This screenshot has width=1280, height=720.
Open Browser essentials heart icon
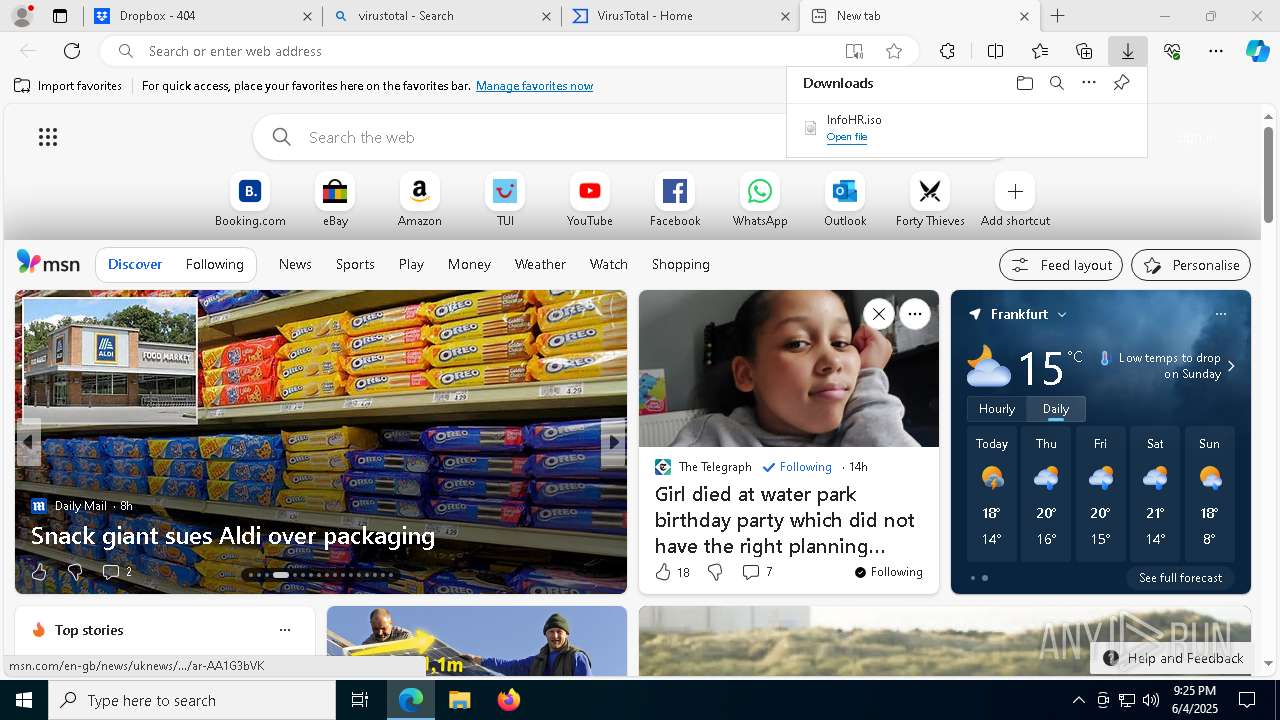[x=1172, y=51]
